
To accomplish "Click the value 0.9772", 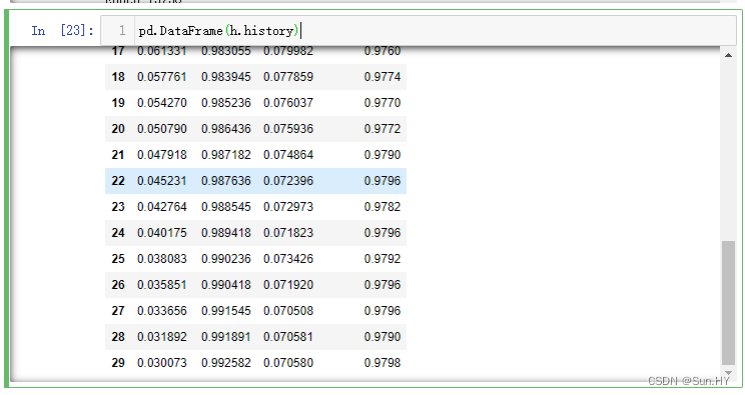I will click(382, 129).
